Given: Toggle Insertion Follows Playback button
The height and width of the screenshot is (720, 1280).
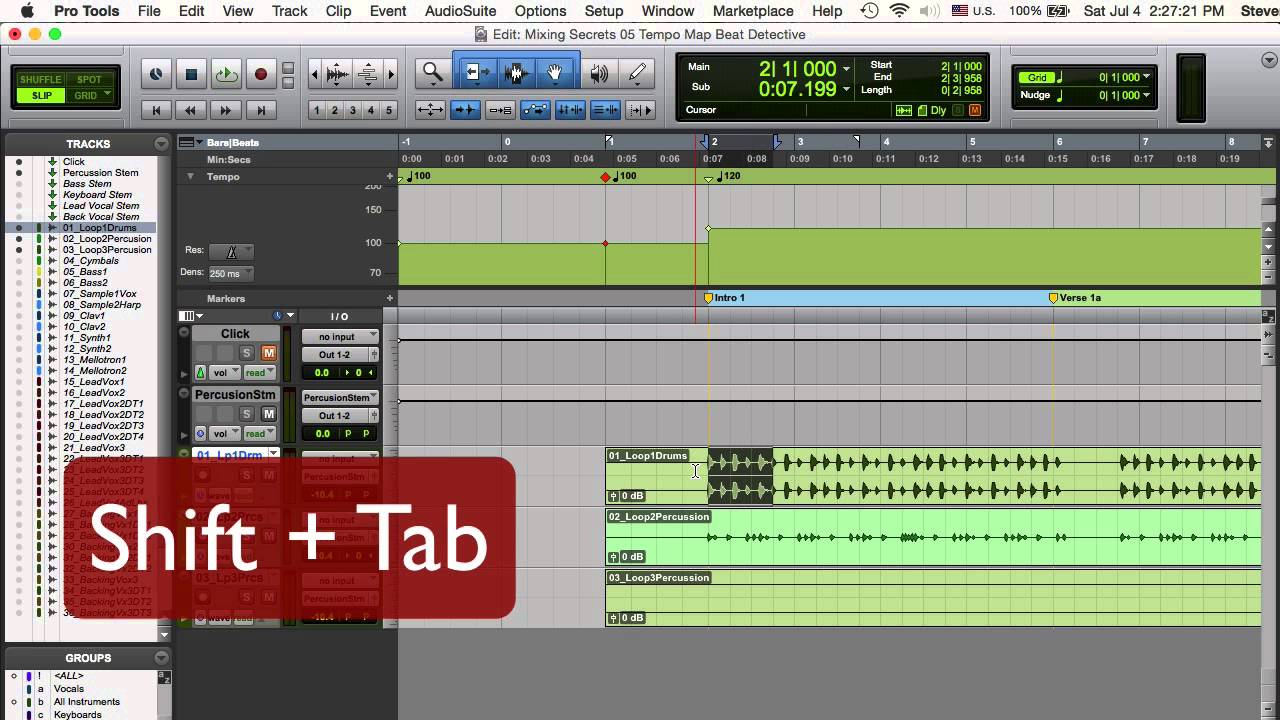Looking at the screenshot, I should tap(640, 110).
